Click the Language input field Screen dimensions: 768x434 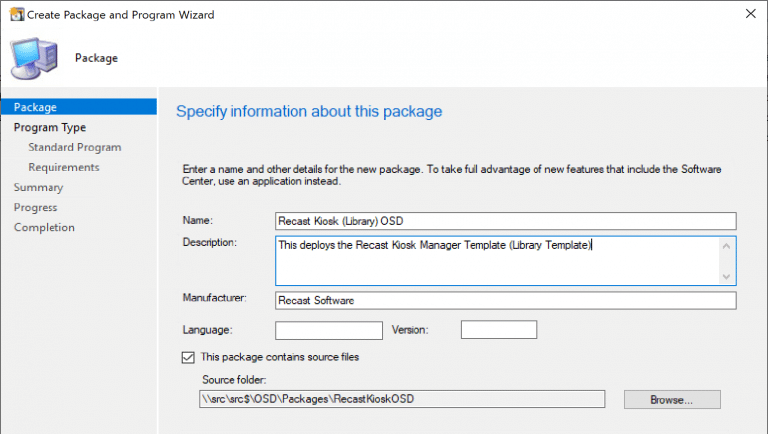point(328,330)
